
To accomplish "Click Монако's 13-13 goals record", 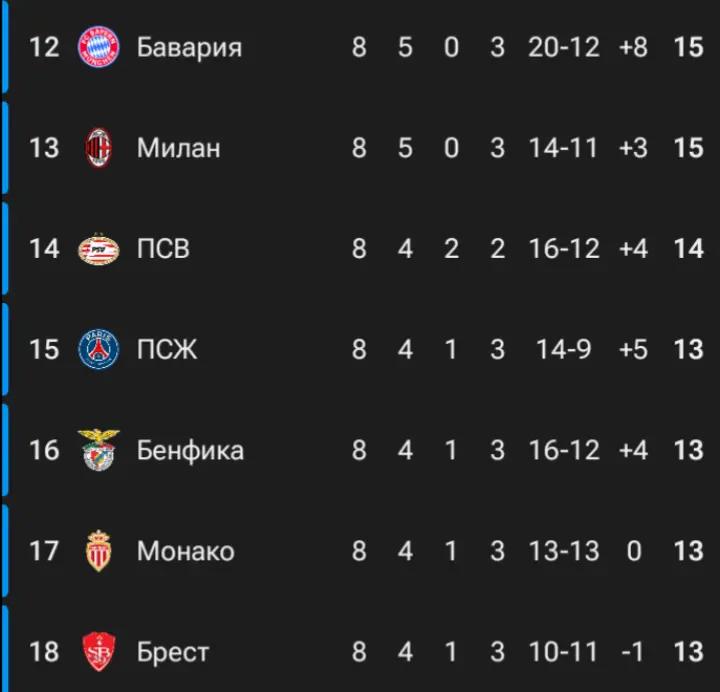I will point(563,551).
